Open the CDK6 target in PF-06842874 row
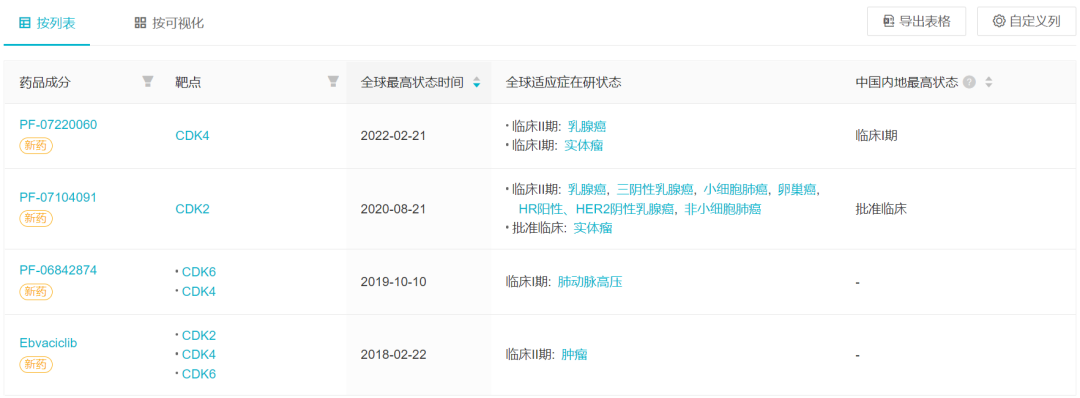The width and height of the screenshot is (1080, 398). (x=199, y=271)
